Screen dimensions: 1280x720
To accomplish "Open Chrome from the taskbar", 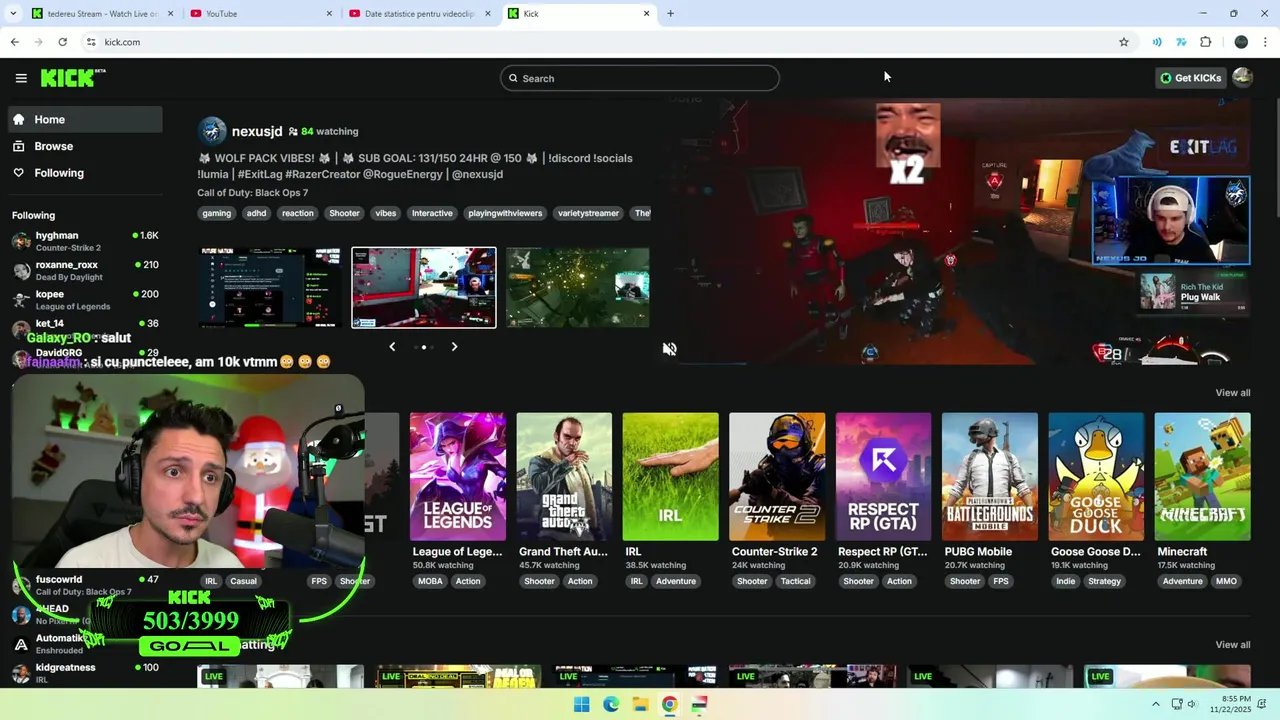I will click(669, 705).
